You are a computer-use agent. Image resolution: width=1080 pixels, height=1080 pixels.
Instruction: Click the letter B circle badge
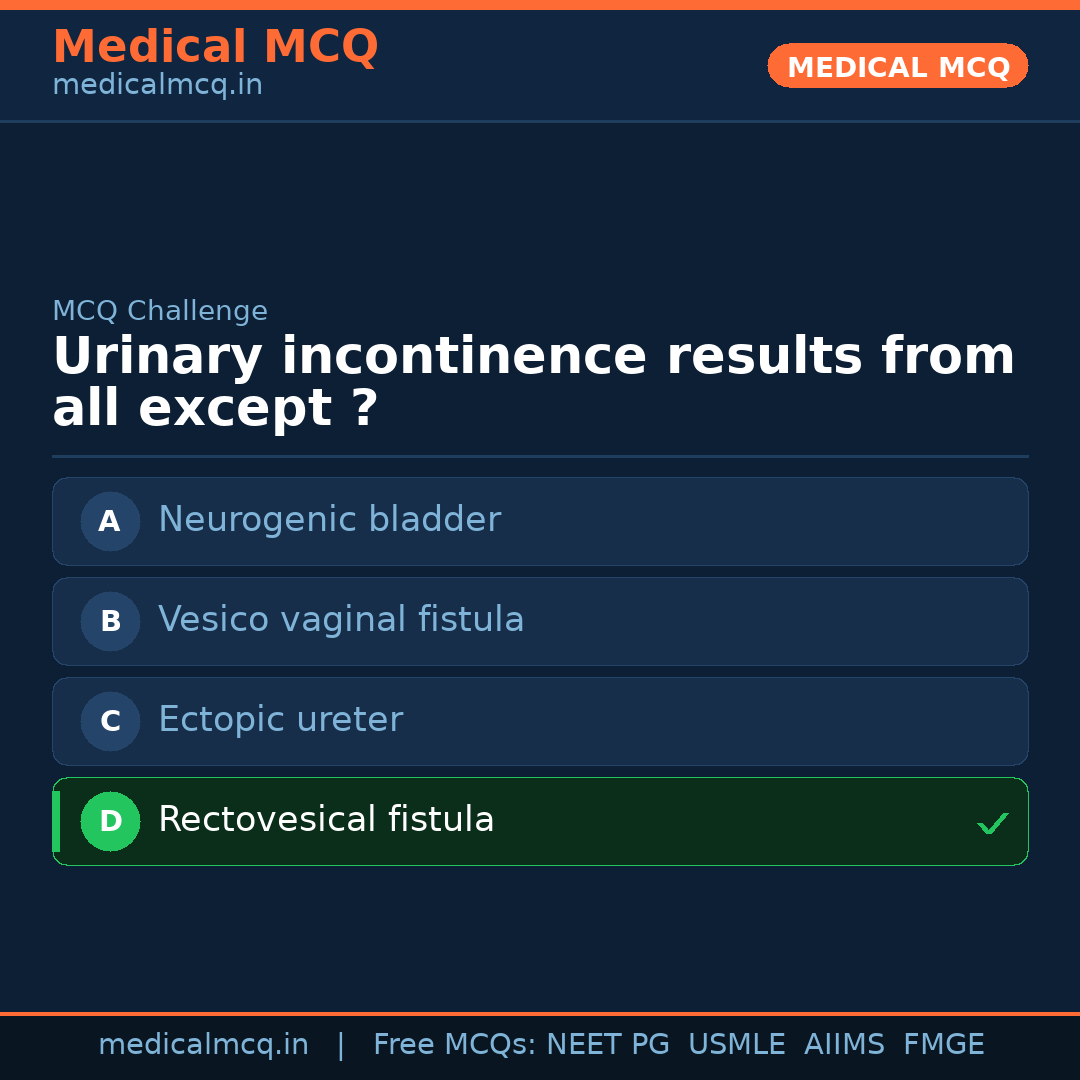[110, 621]
